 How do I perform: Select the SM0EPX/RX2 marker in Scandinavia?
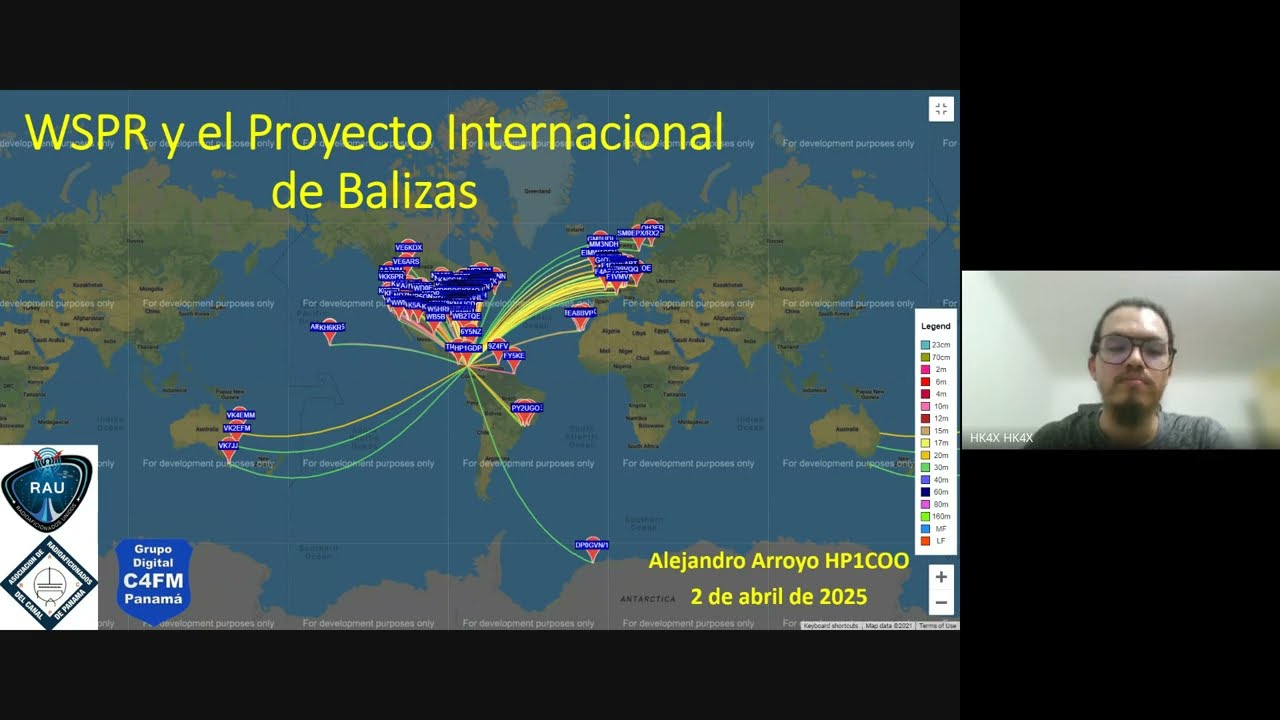[638, 233]
